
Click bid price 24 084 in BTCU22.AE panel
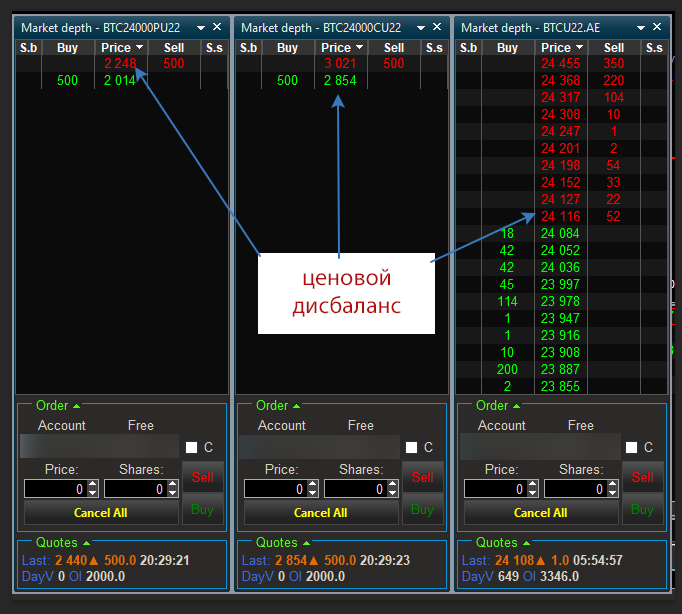(x=560, y=234)
